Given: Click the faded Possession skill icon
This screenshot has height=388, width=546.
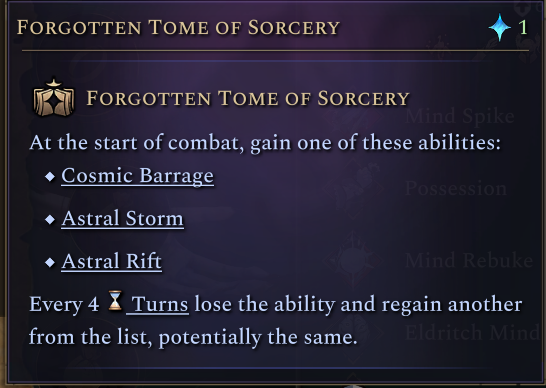Looking at the screenshot, I should click(353, 188).
